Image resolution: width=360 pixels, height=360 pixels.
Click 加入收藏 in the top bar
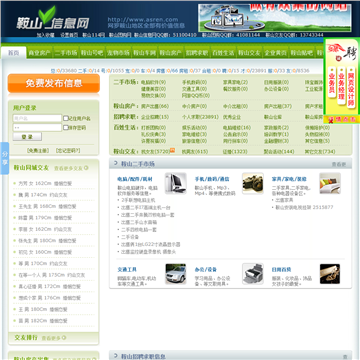tap(45, 35)
